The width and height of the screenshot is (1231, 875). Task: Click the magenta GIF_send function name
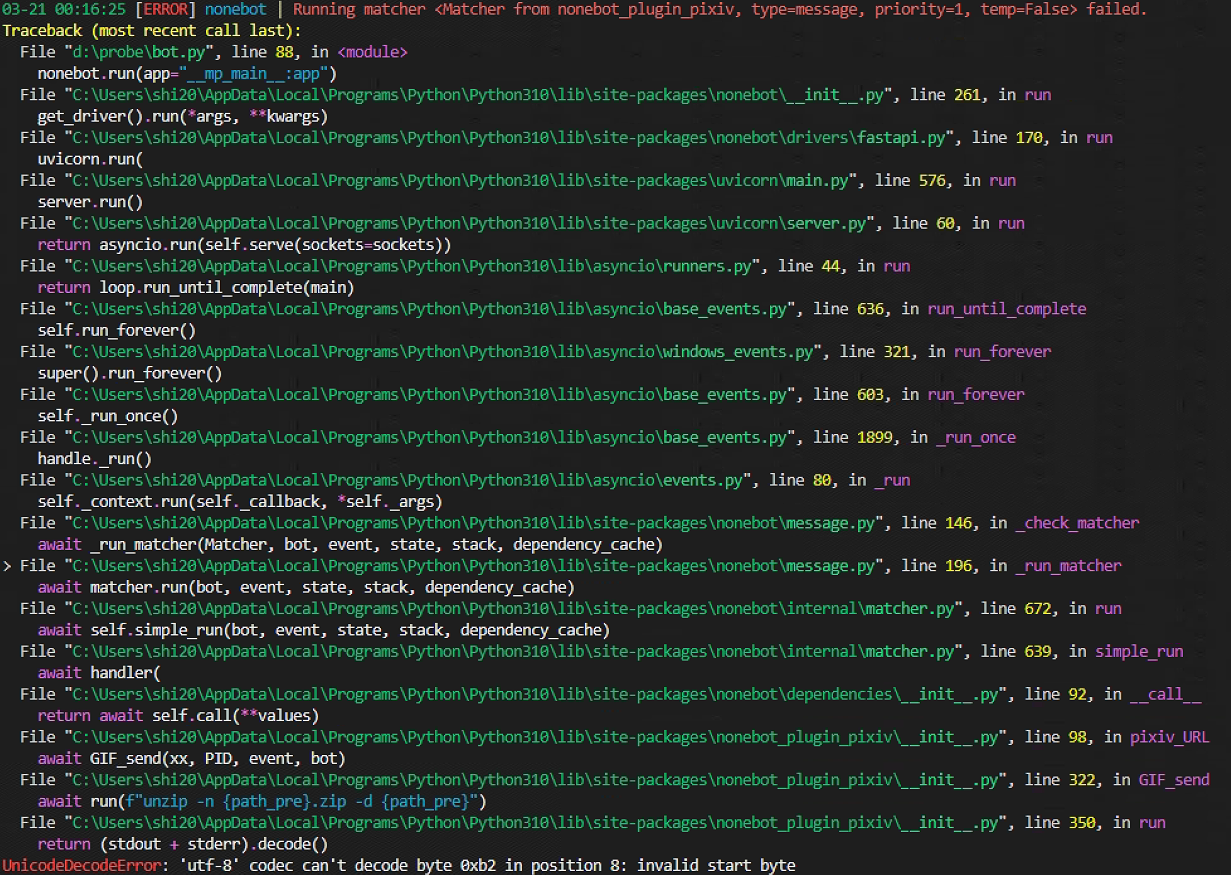(1174, 781)
